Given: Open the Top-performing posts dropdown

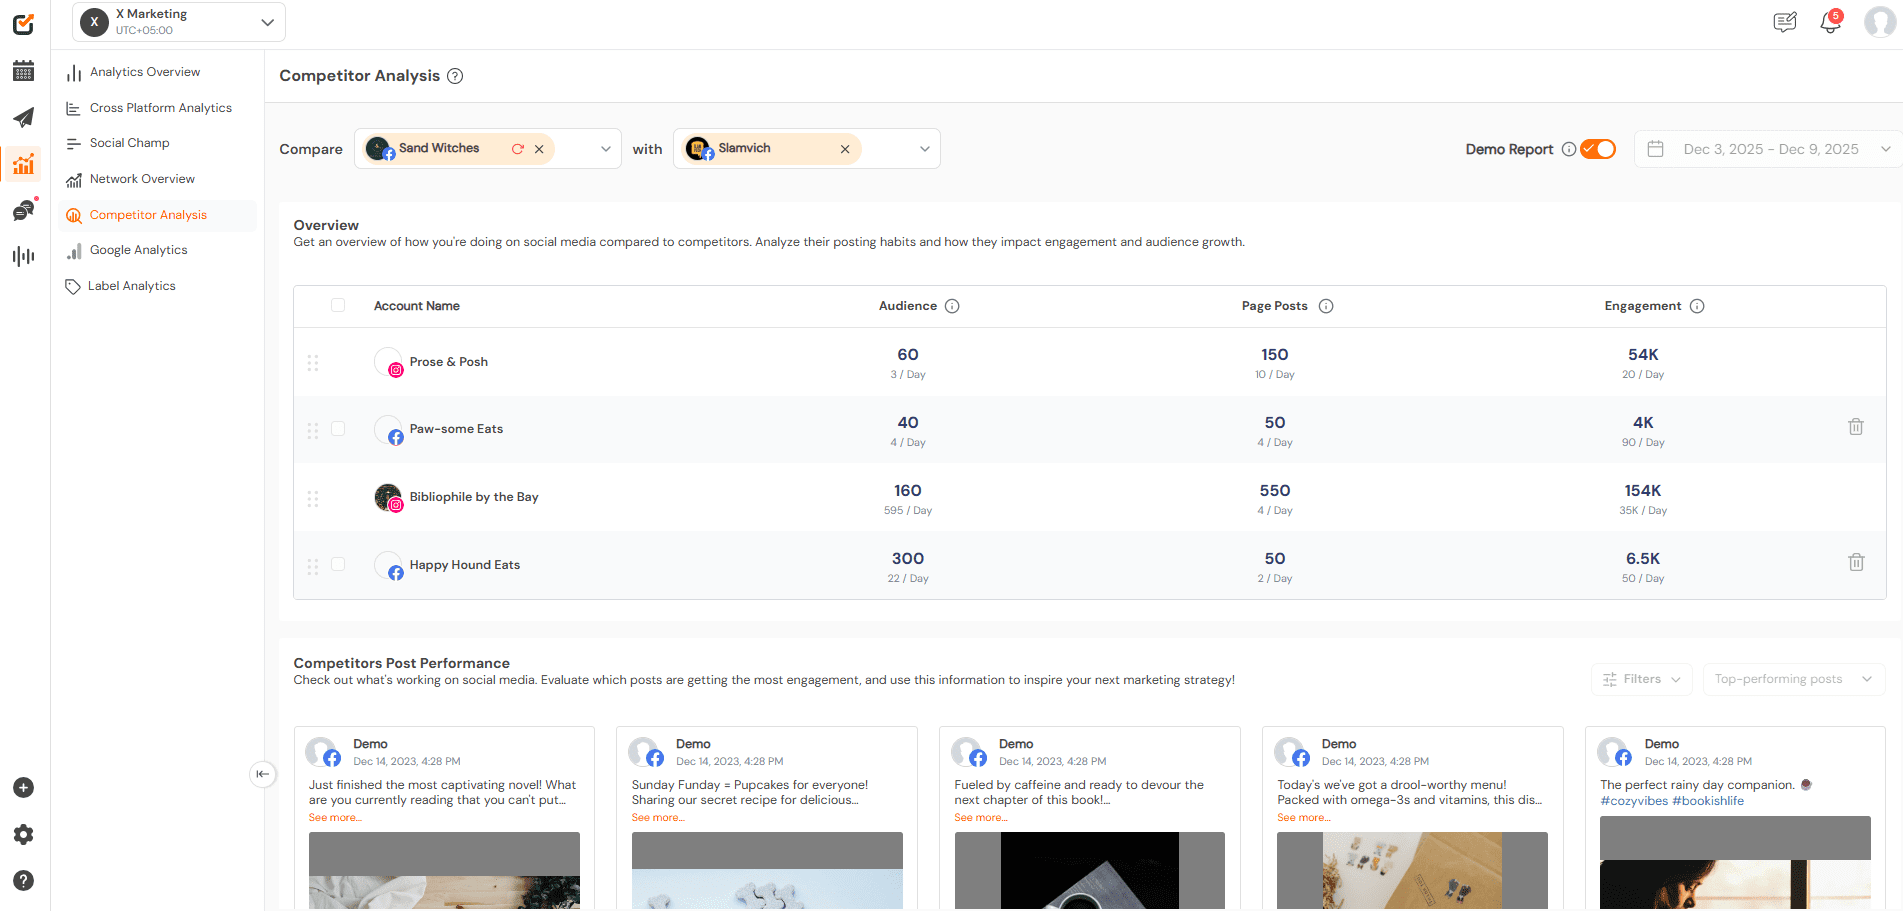Looking at the screenshot, I should click(x=1793, y=679).
